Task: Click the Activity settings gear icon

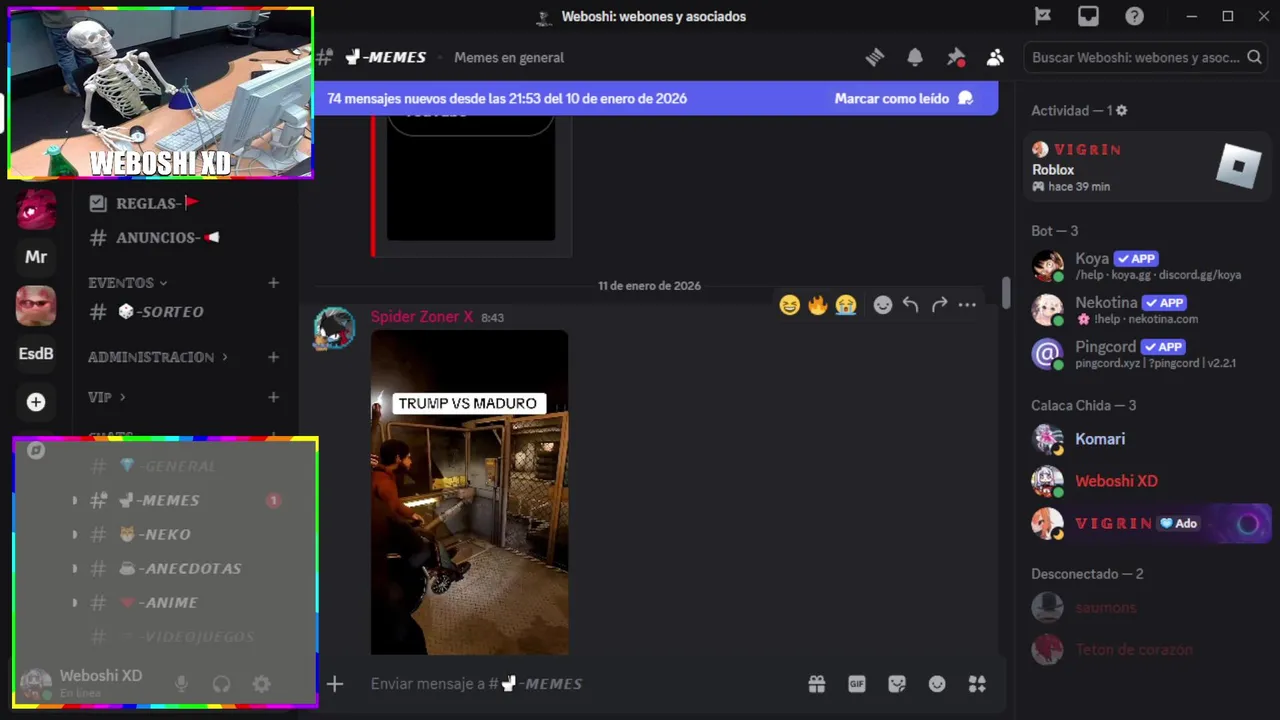Action: coord(1121,110)
